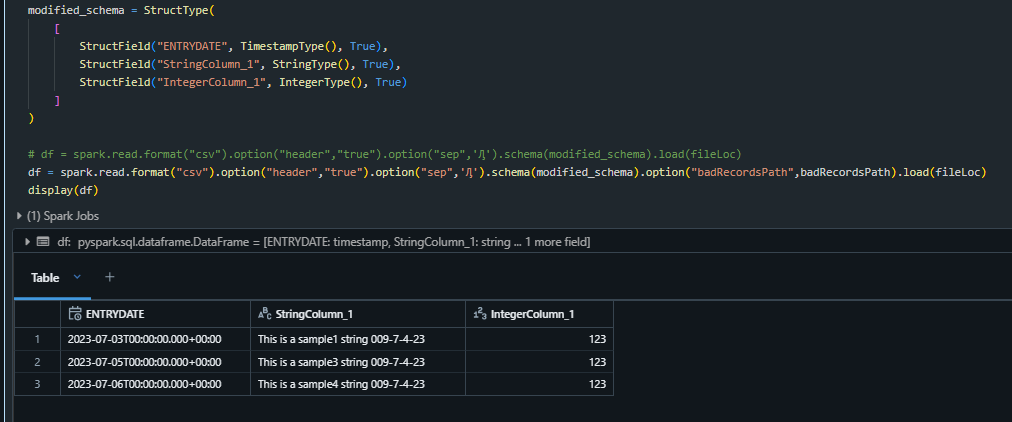Select row number 2 in the table

[x=37, y=361]
